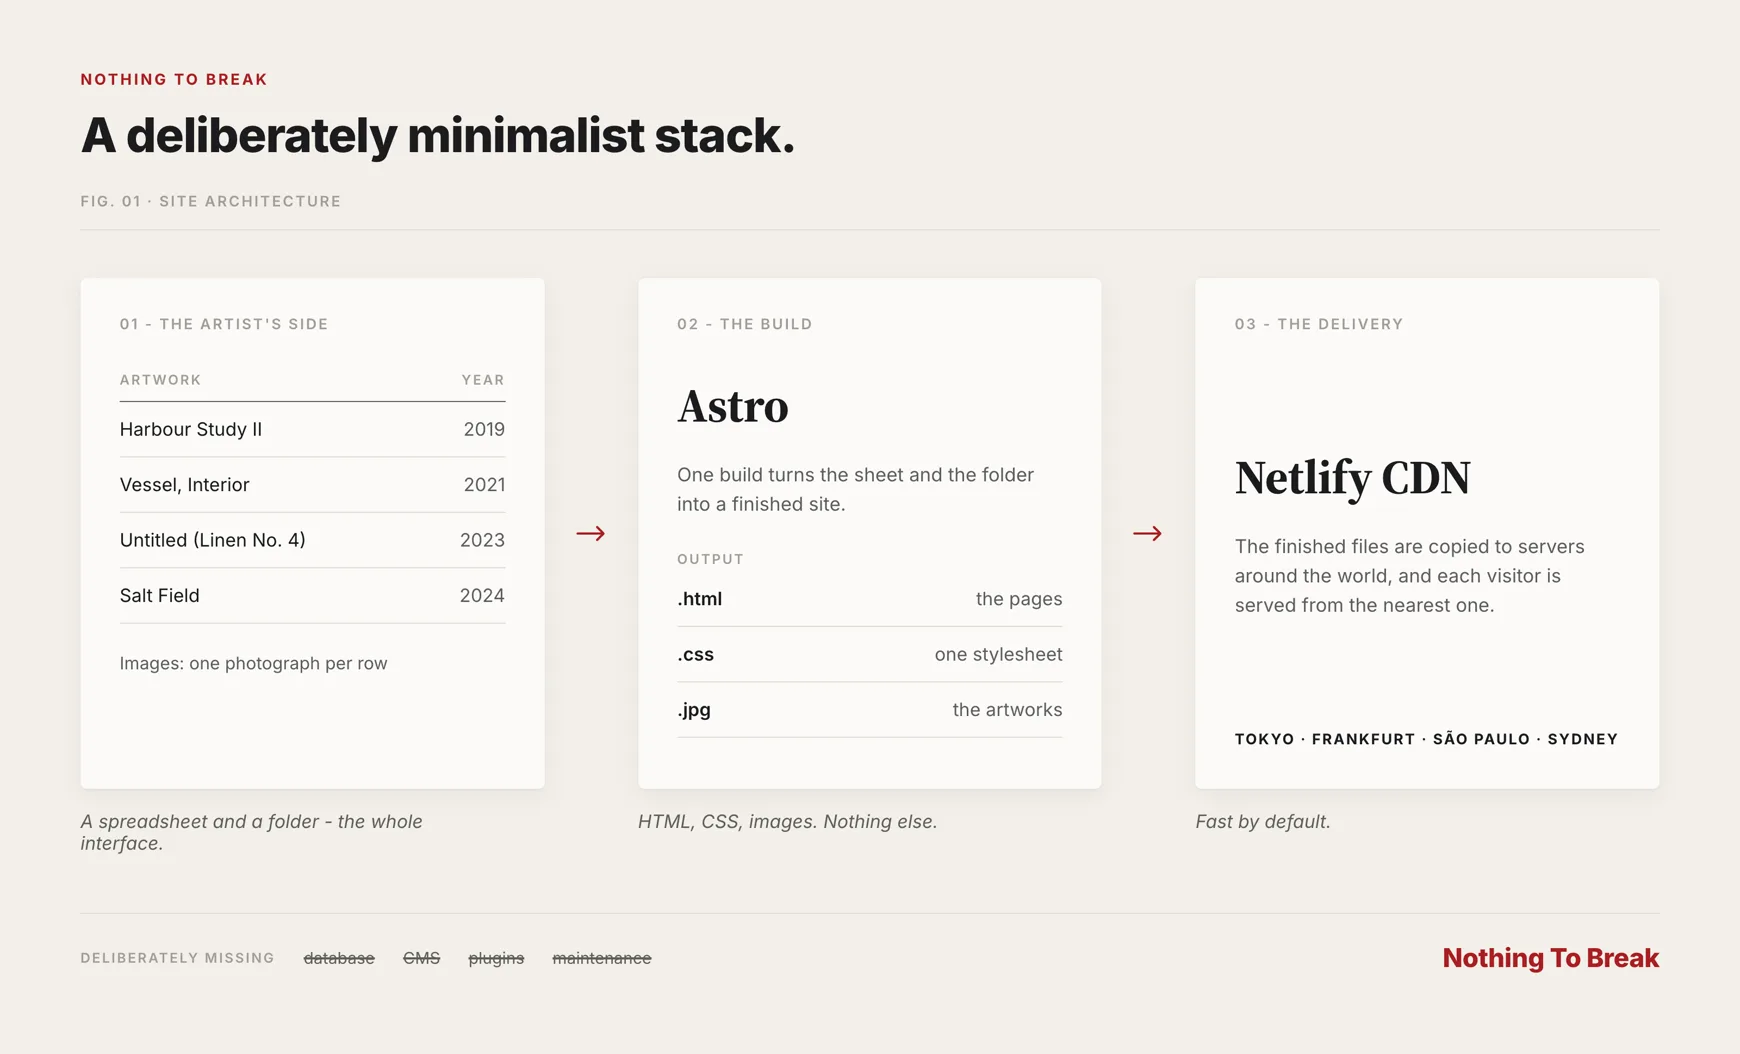Click the 'TOKYO · FRANKFURT · SÃO PAULO · SYDNEY' line
Screen dimensions: 1740x1054
click(1426, 739)
